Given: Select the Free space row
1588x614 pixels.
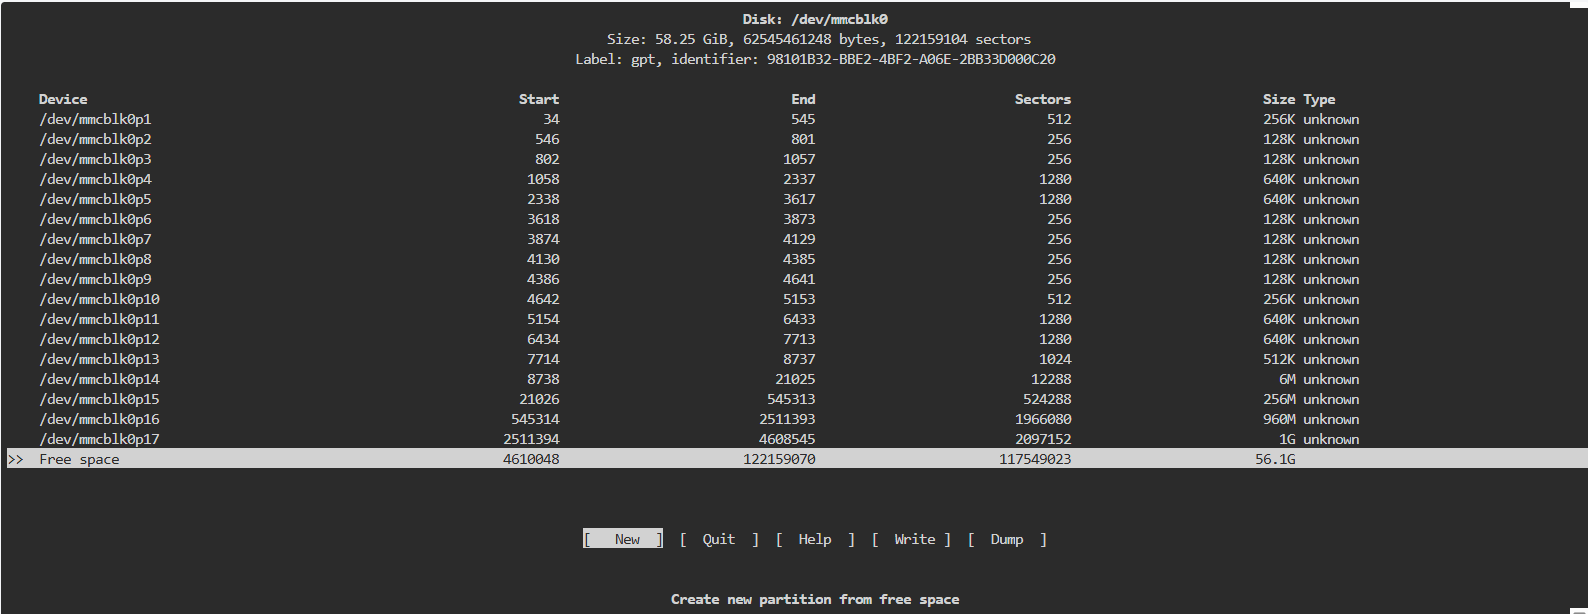Looking at the screenshot, I should pyautogui.click(x=79, y=459).
